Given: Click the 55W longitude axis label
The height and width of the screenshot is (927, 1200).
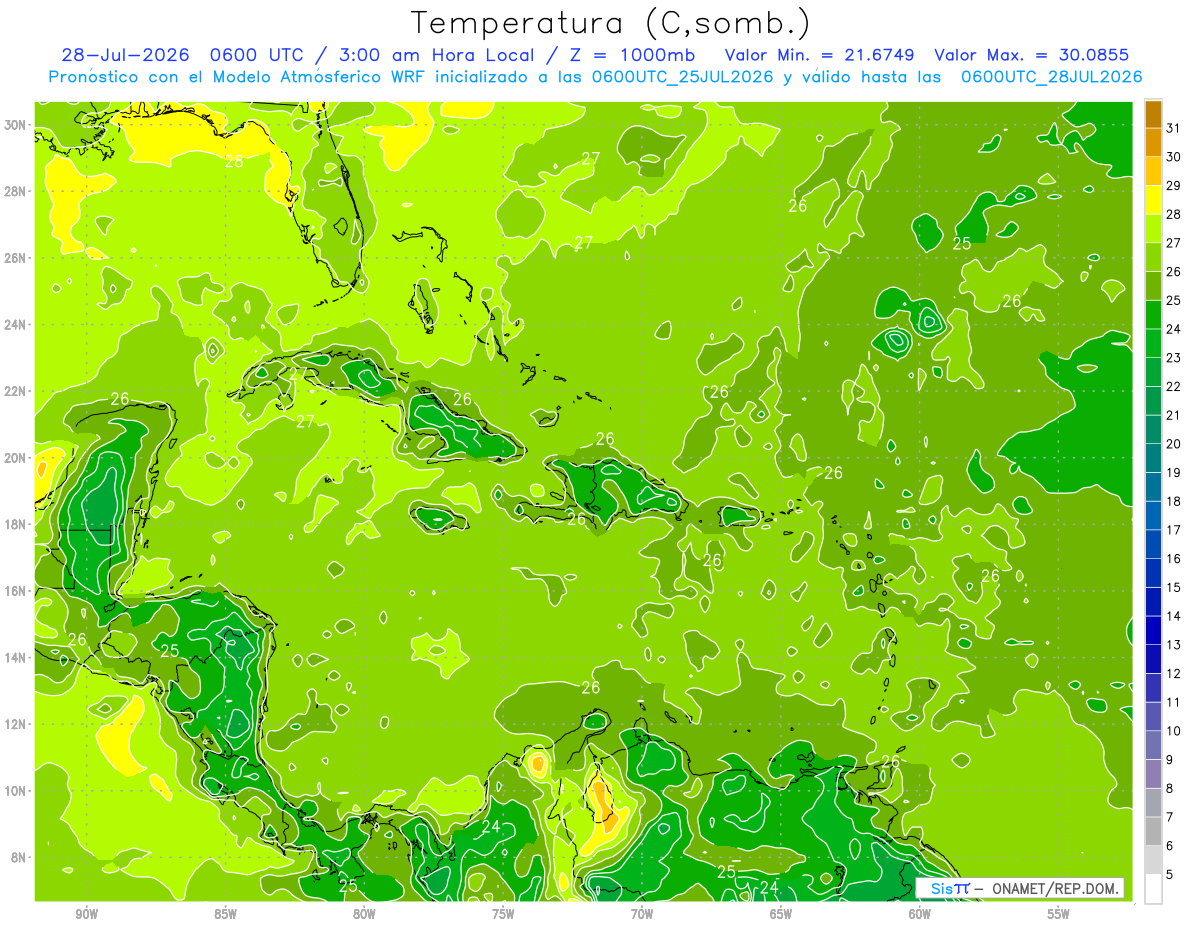Looking at the screenshot, I should tap(1059, 914).
